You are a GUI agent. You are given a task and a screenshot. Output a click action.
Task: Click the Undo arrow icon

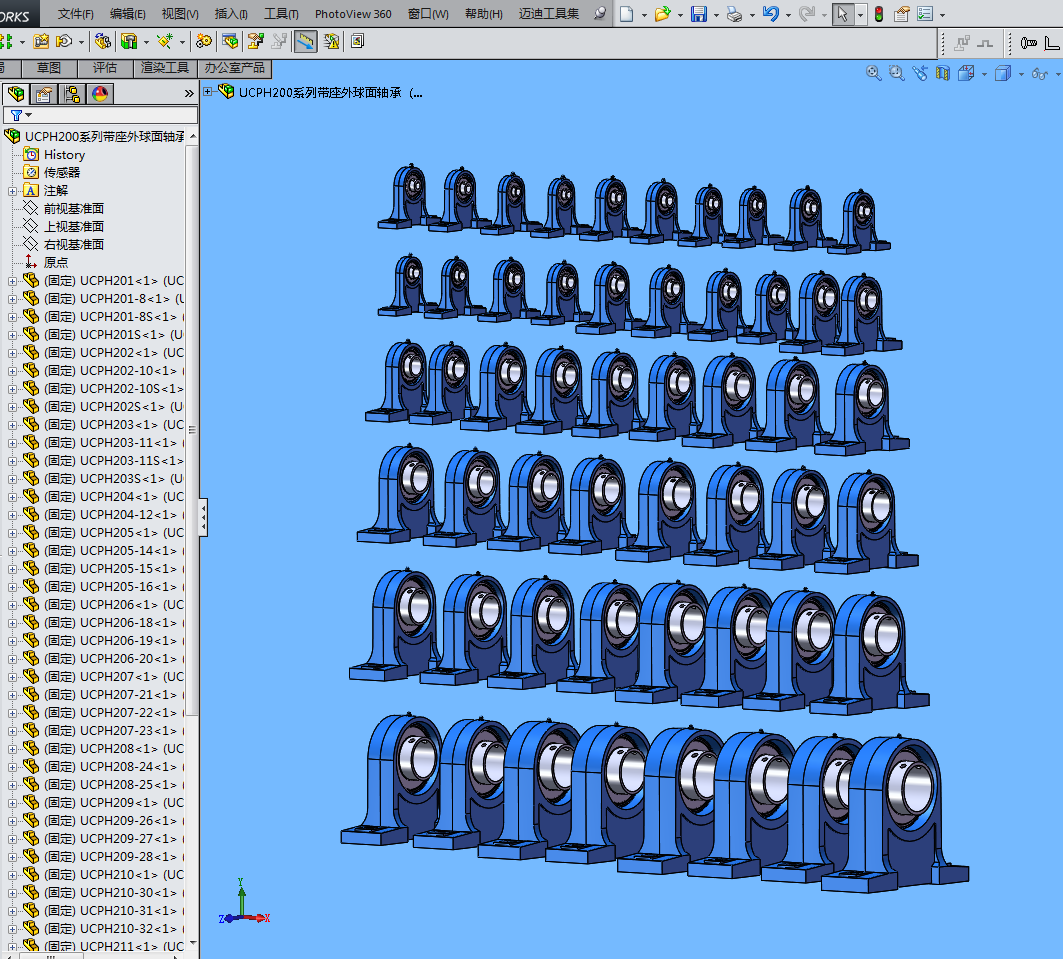pyautogui.click(x=769, y=14)
